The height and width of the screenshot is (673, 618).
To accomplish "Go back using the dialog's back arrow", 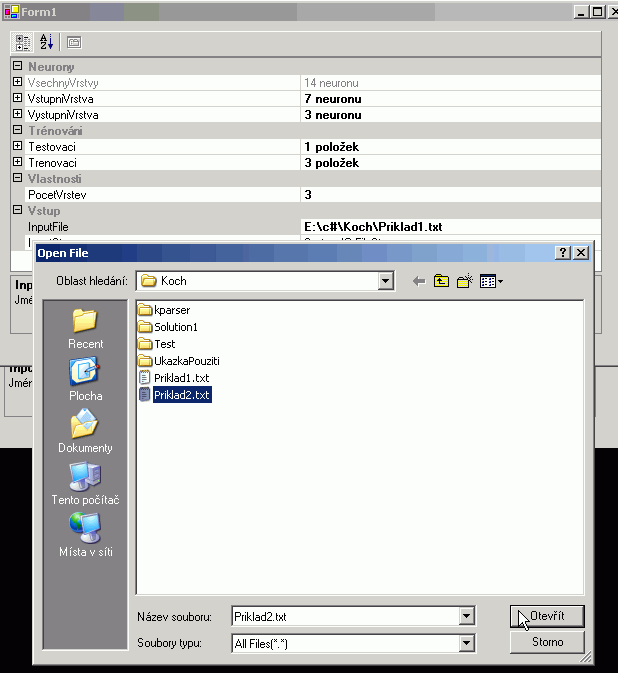I will point(419,282).
